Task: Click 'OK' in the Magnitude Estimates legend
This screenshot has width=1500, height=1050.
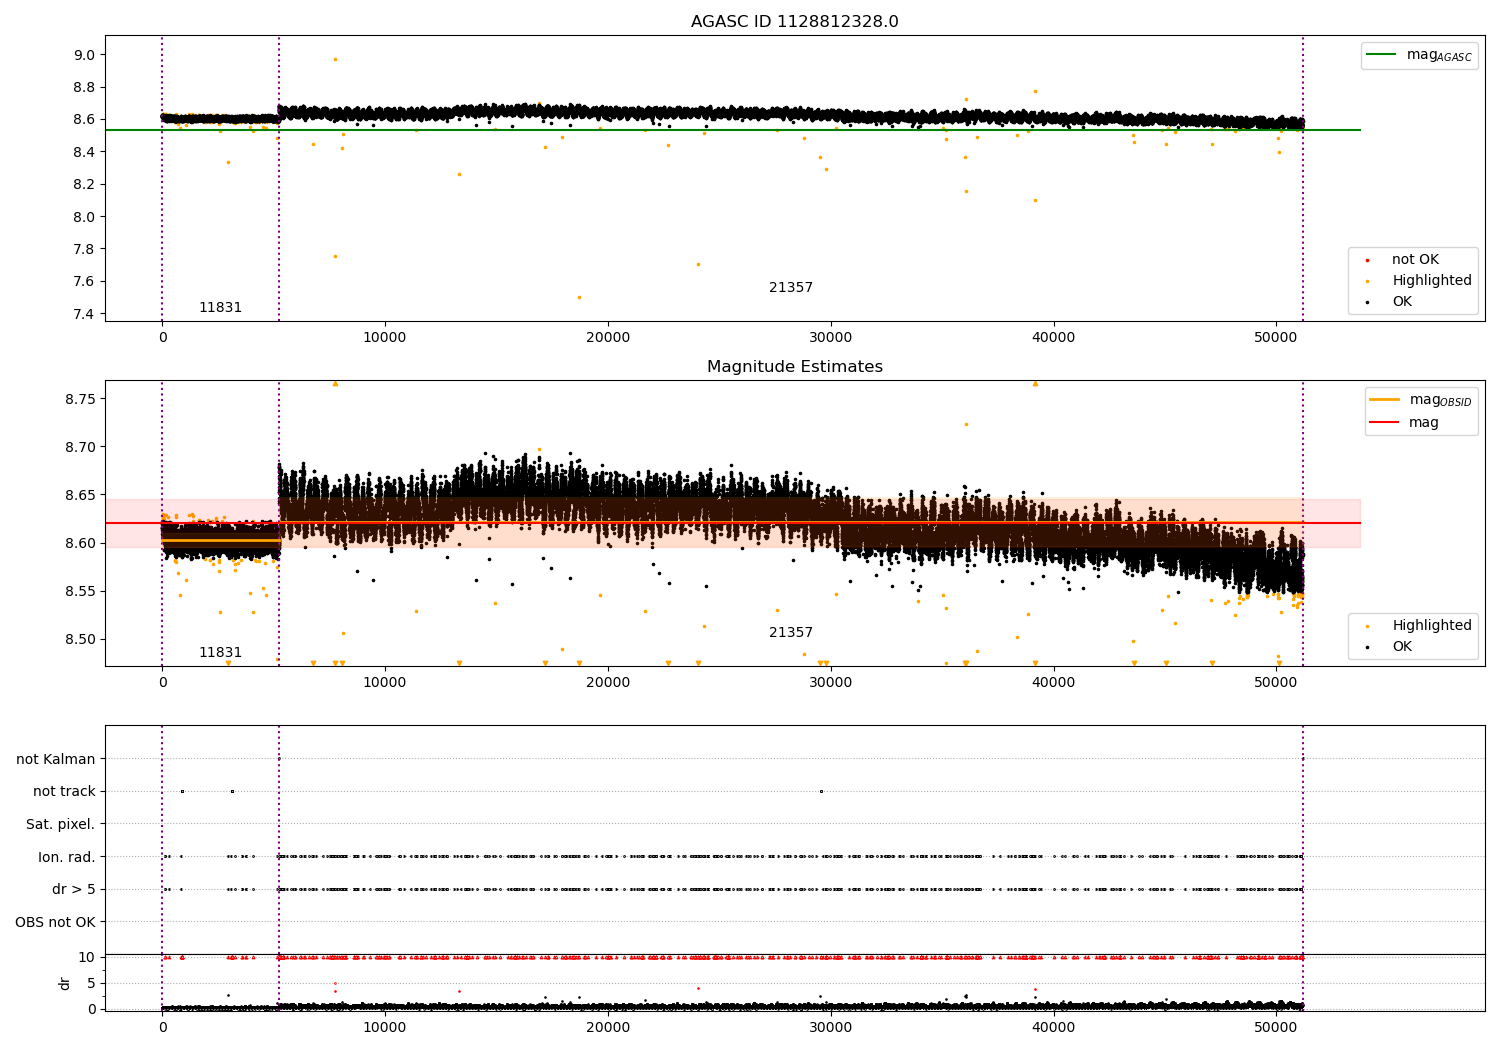Action: pyautogui.click(x=1402, y=647)
